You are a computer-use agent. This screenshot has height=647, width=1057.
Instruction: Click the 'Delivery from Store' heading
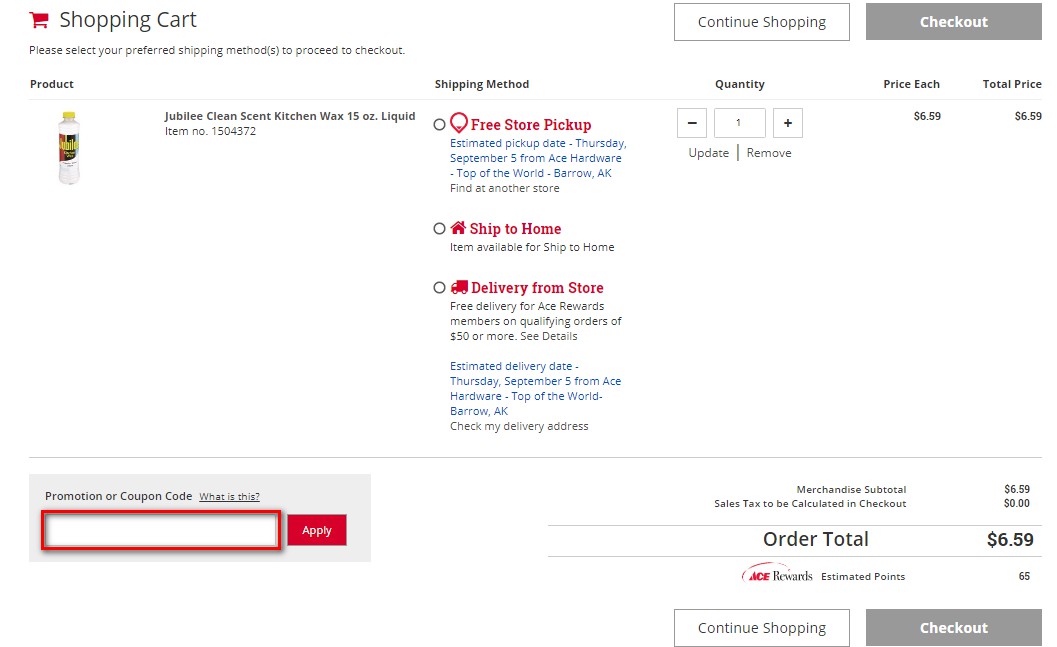537,288
